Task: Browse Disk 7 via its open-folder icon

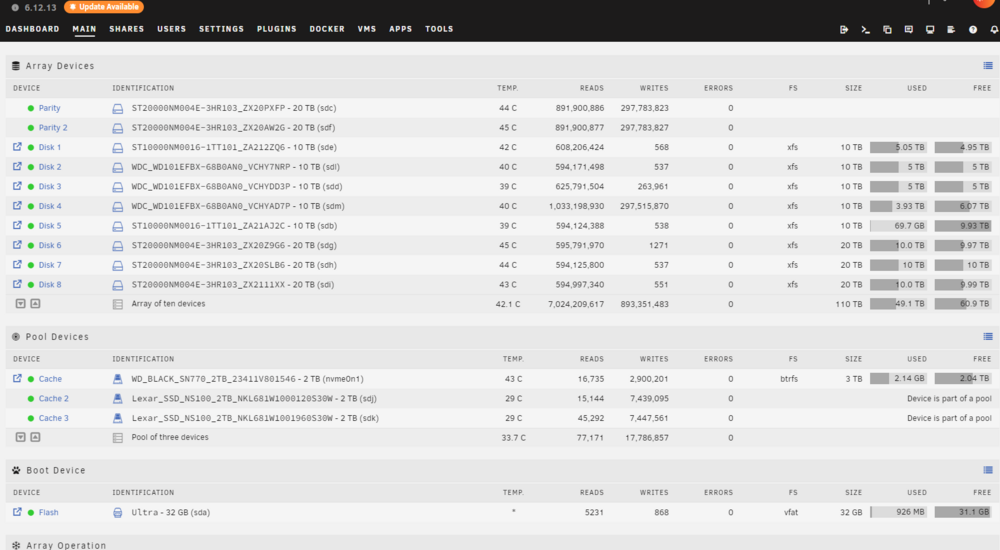Action: point(17,264)
